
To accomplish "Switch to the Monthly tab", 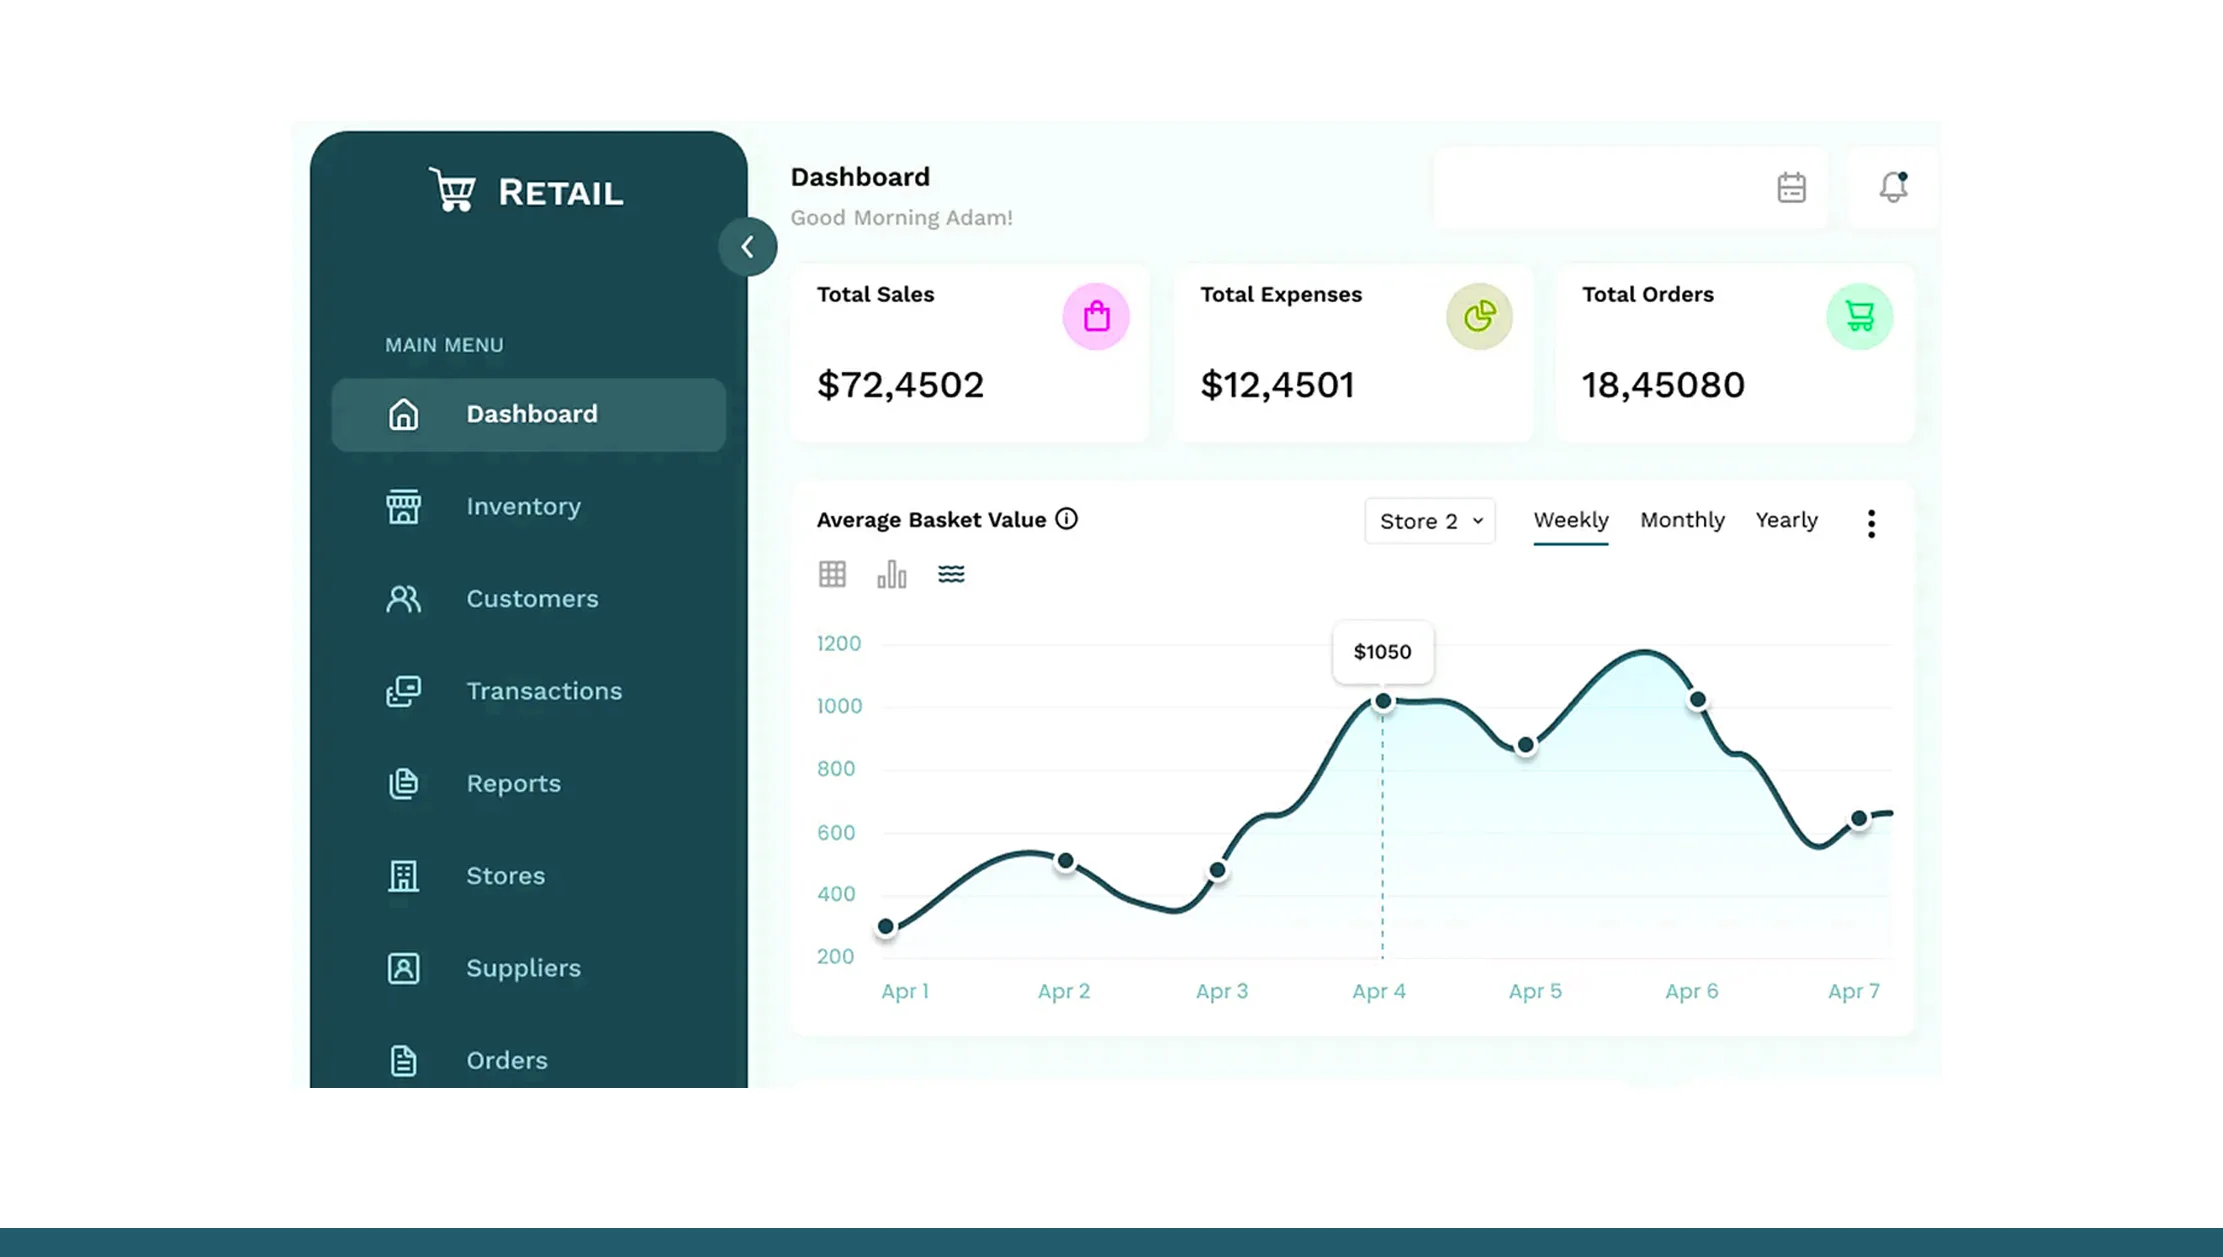I will tap(1682, 520).
